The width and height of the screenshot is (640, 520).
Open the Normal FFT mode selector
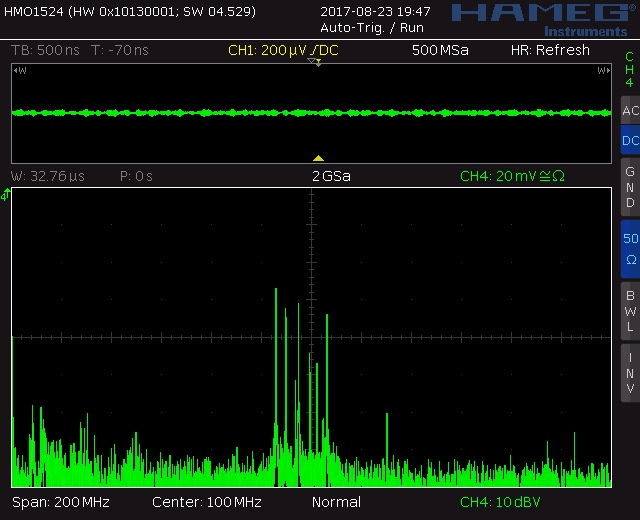pyautogui.click(x=336, y=501)
